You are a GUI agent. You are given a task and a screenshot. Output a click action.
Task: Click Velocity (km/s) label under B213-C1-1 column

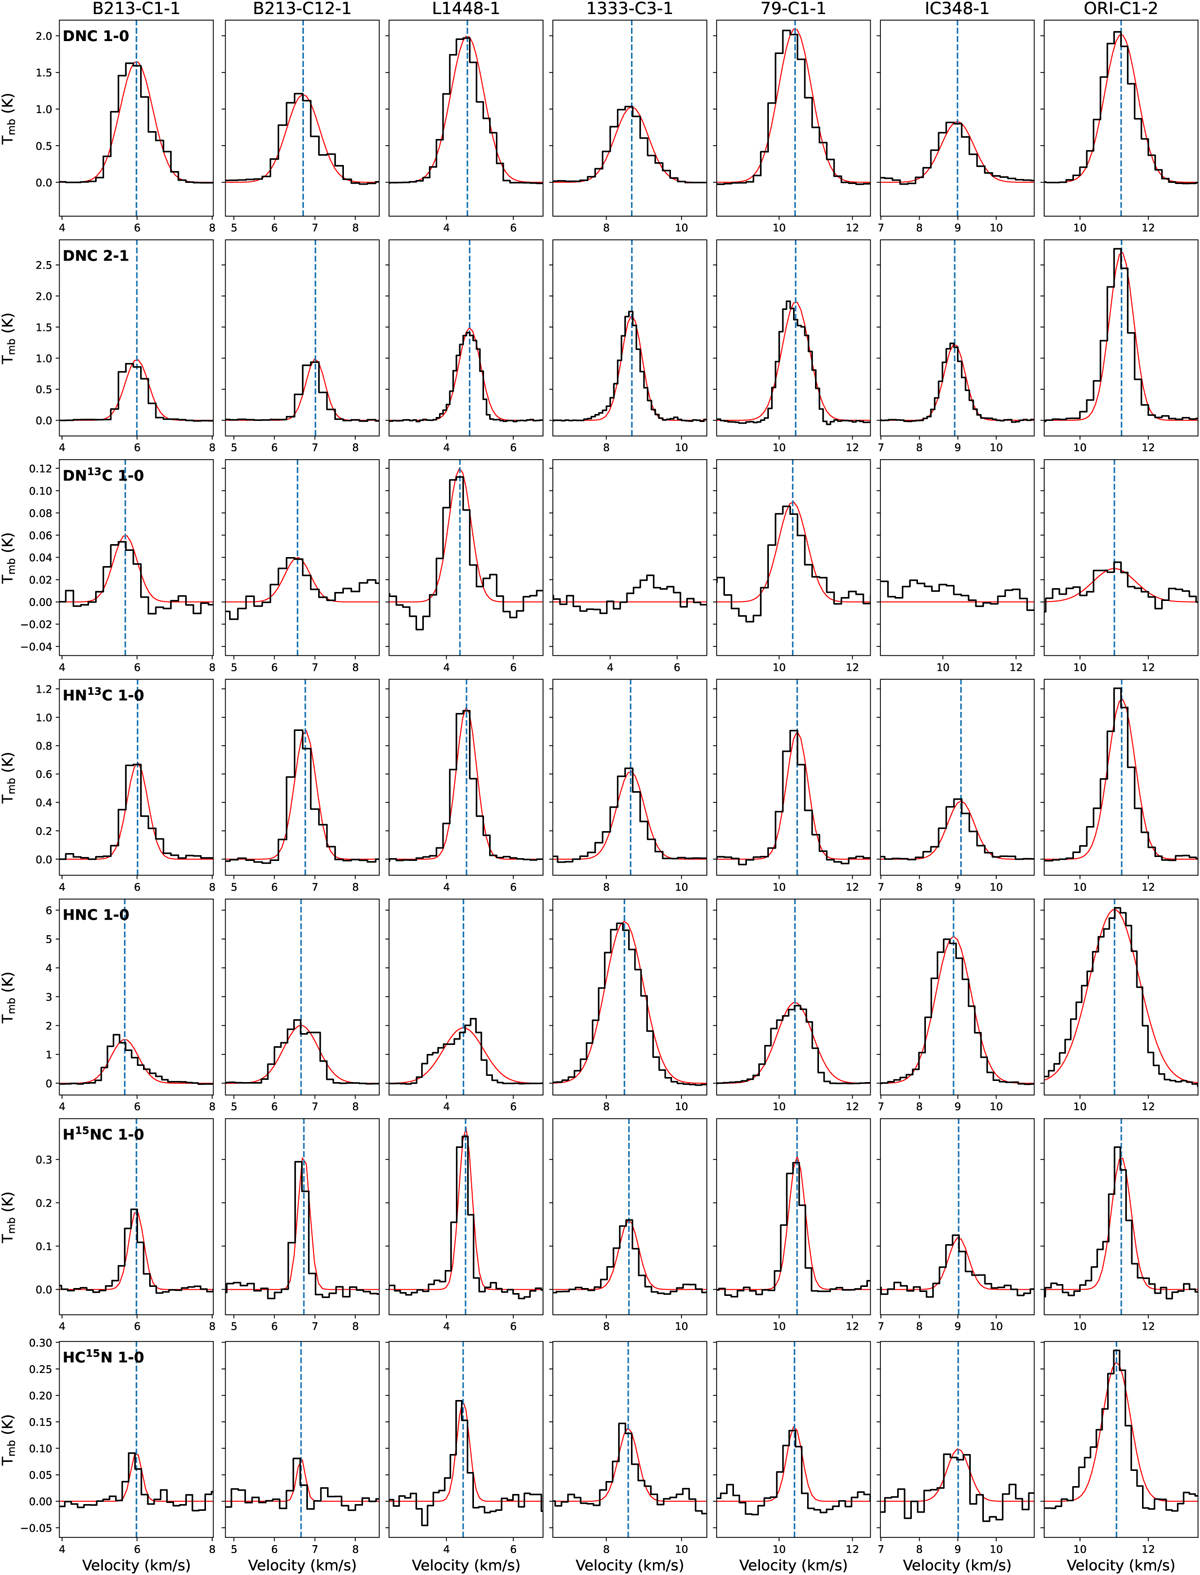pos(136,1564)
